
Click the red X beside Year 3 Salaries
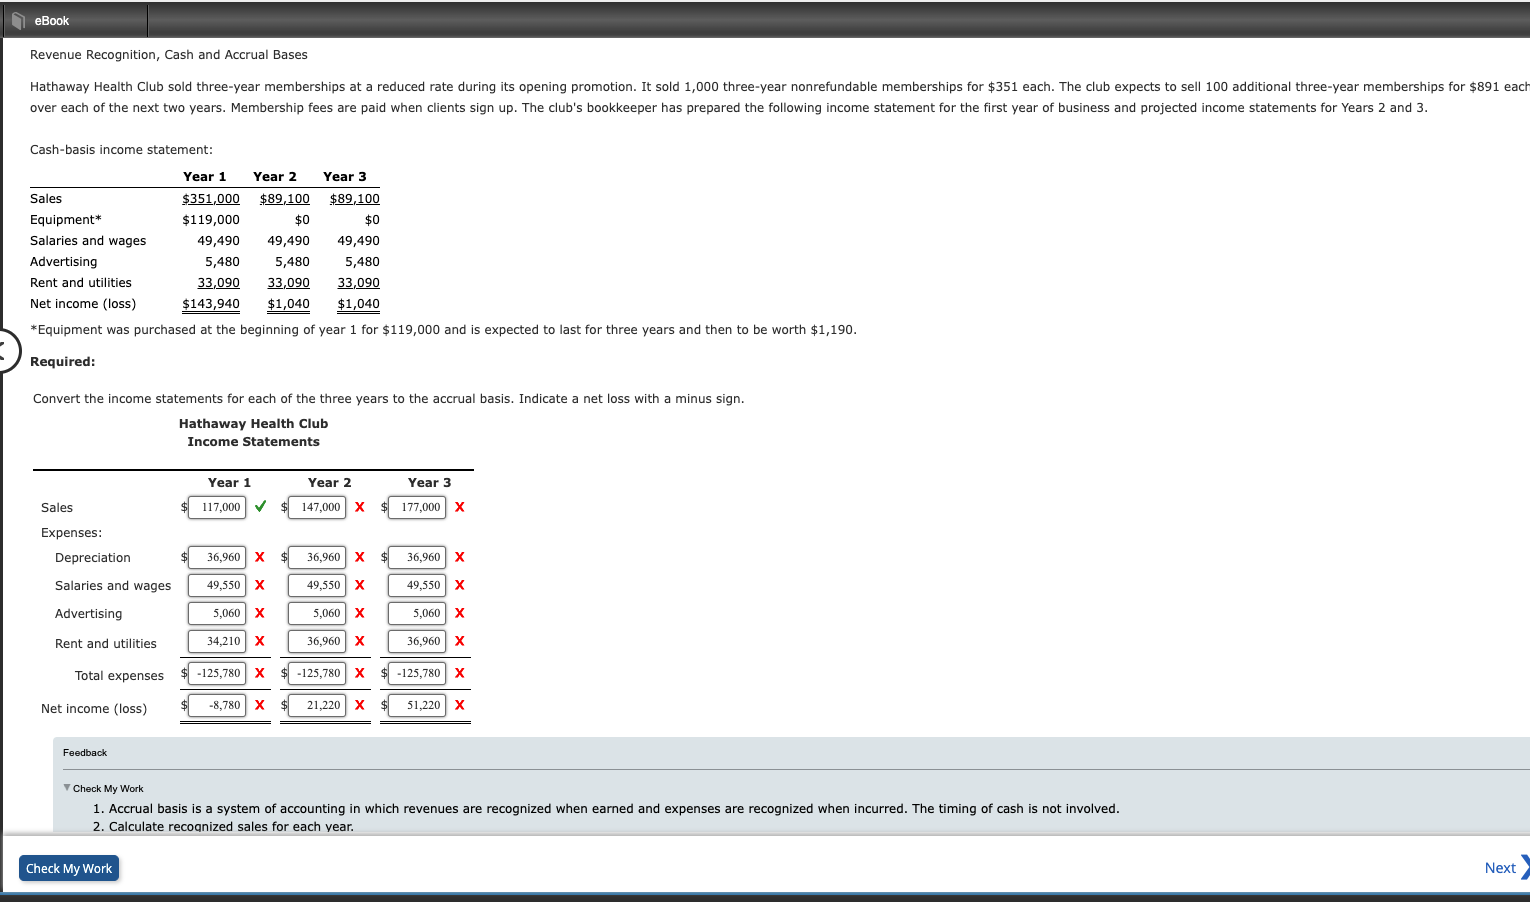pyautogui.click(x=460, y=585)
